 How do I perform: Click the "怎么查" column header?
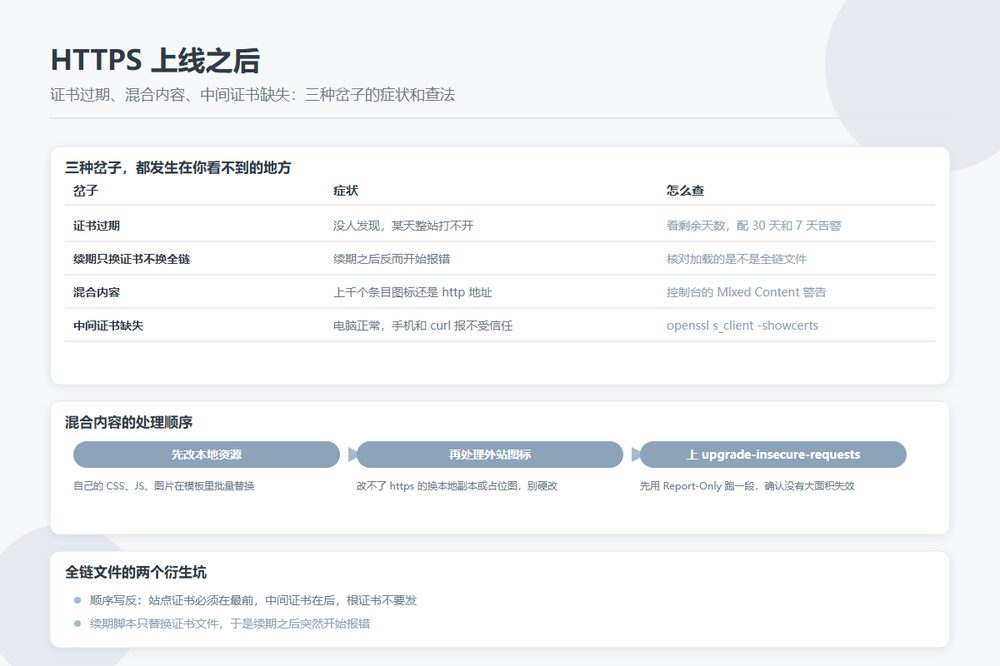[685, 191]
